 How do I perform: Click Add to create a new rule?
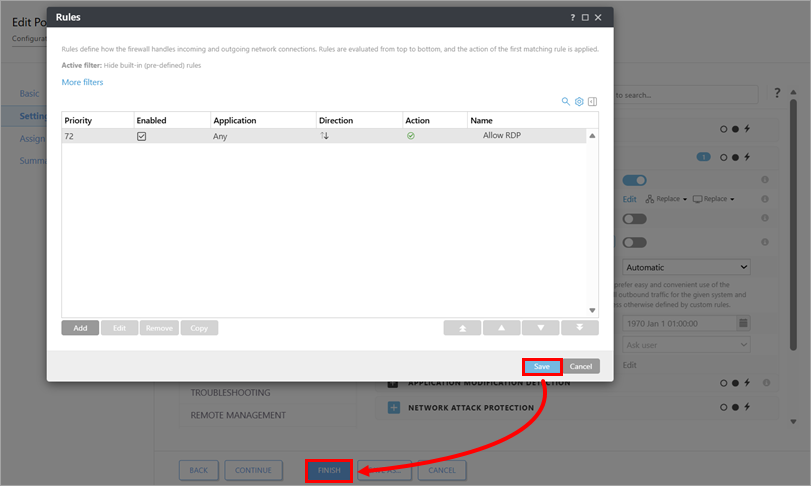click(80, 328)
